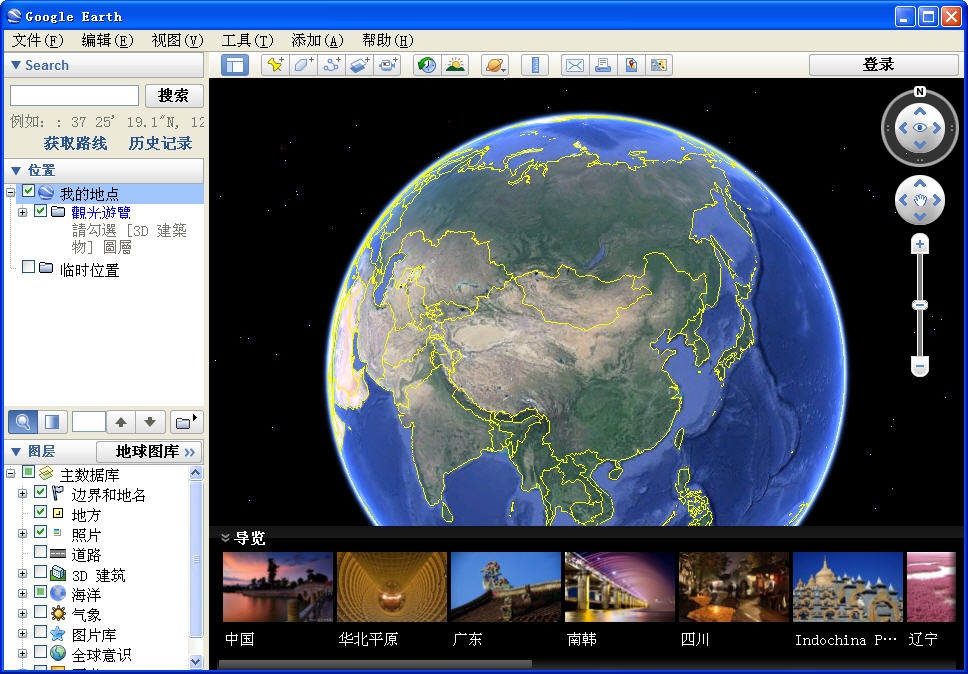Uncheck the 照片 layer checkbox

[41, 532]
